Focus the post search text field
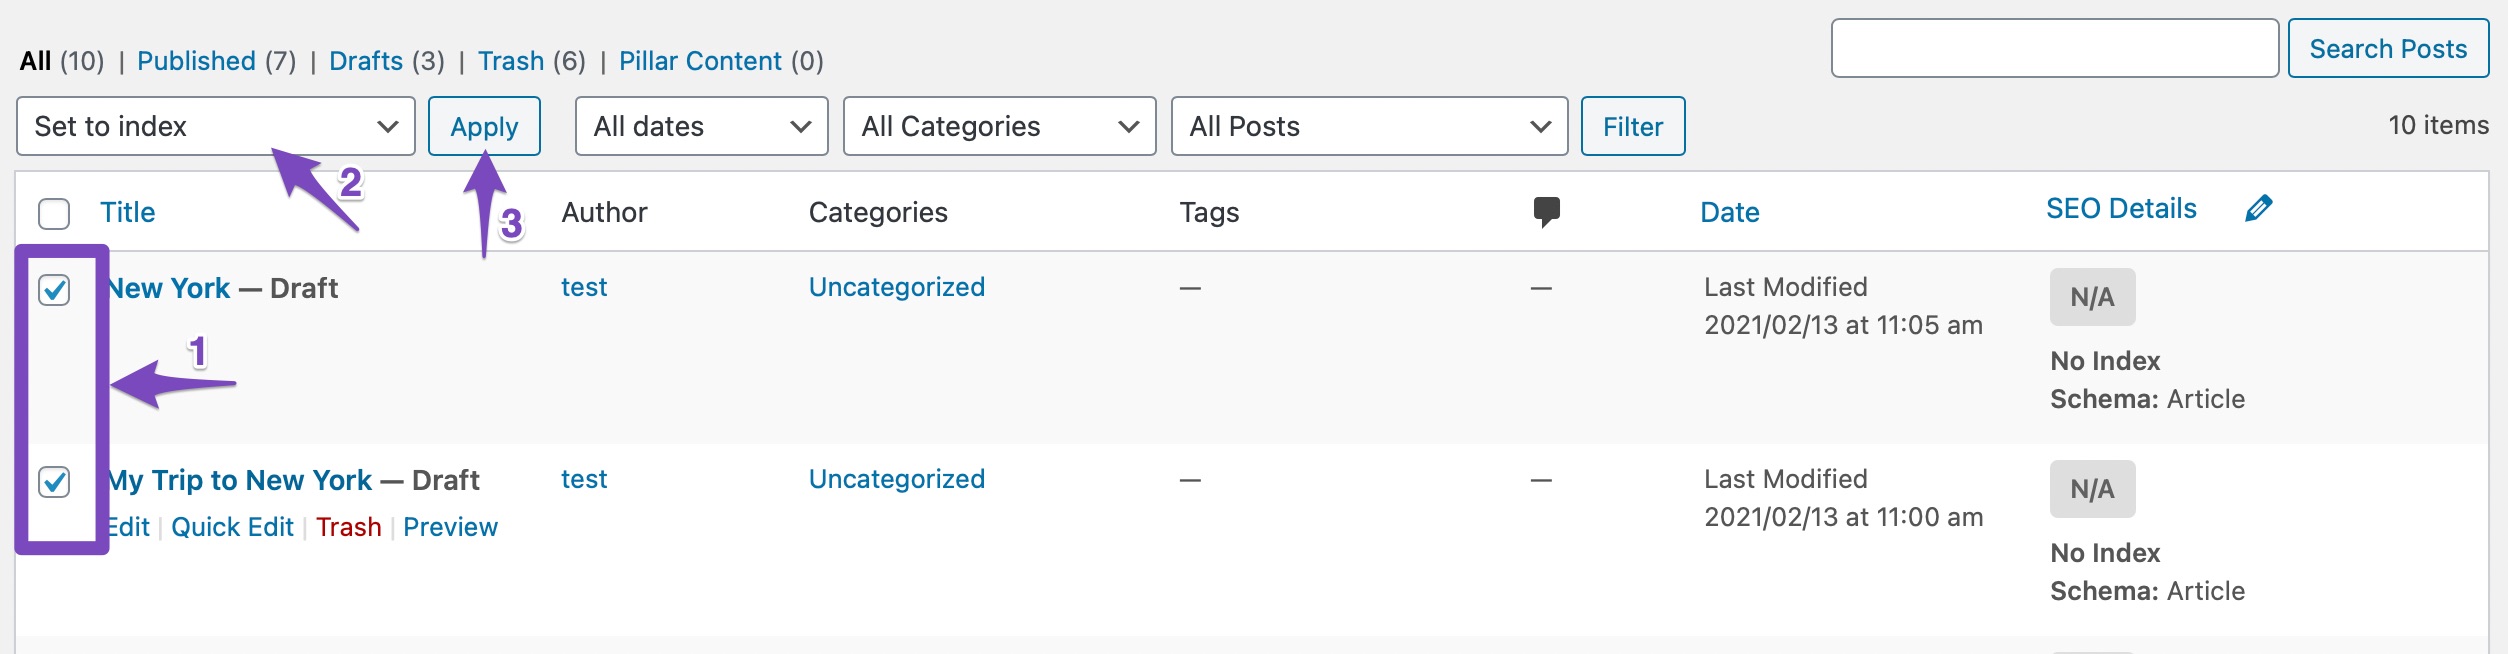2508x654 pixels. (x=2054, y=48)
